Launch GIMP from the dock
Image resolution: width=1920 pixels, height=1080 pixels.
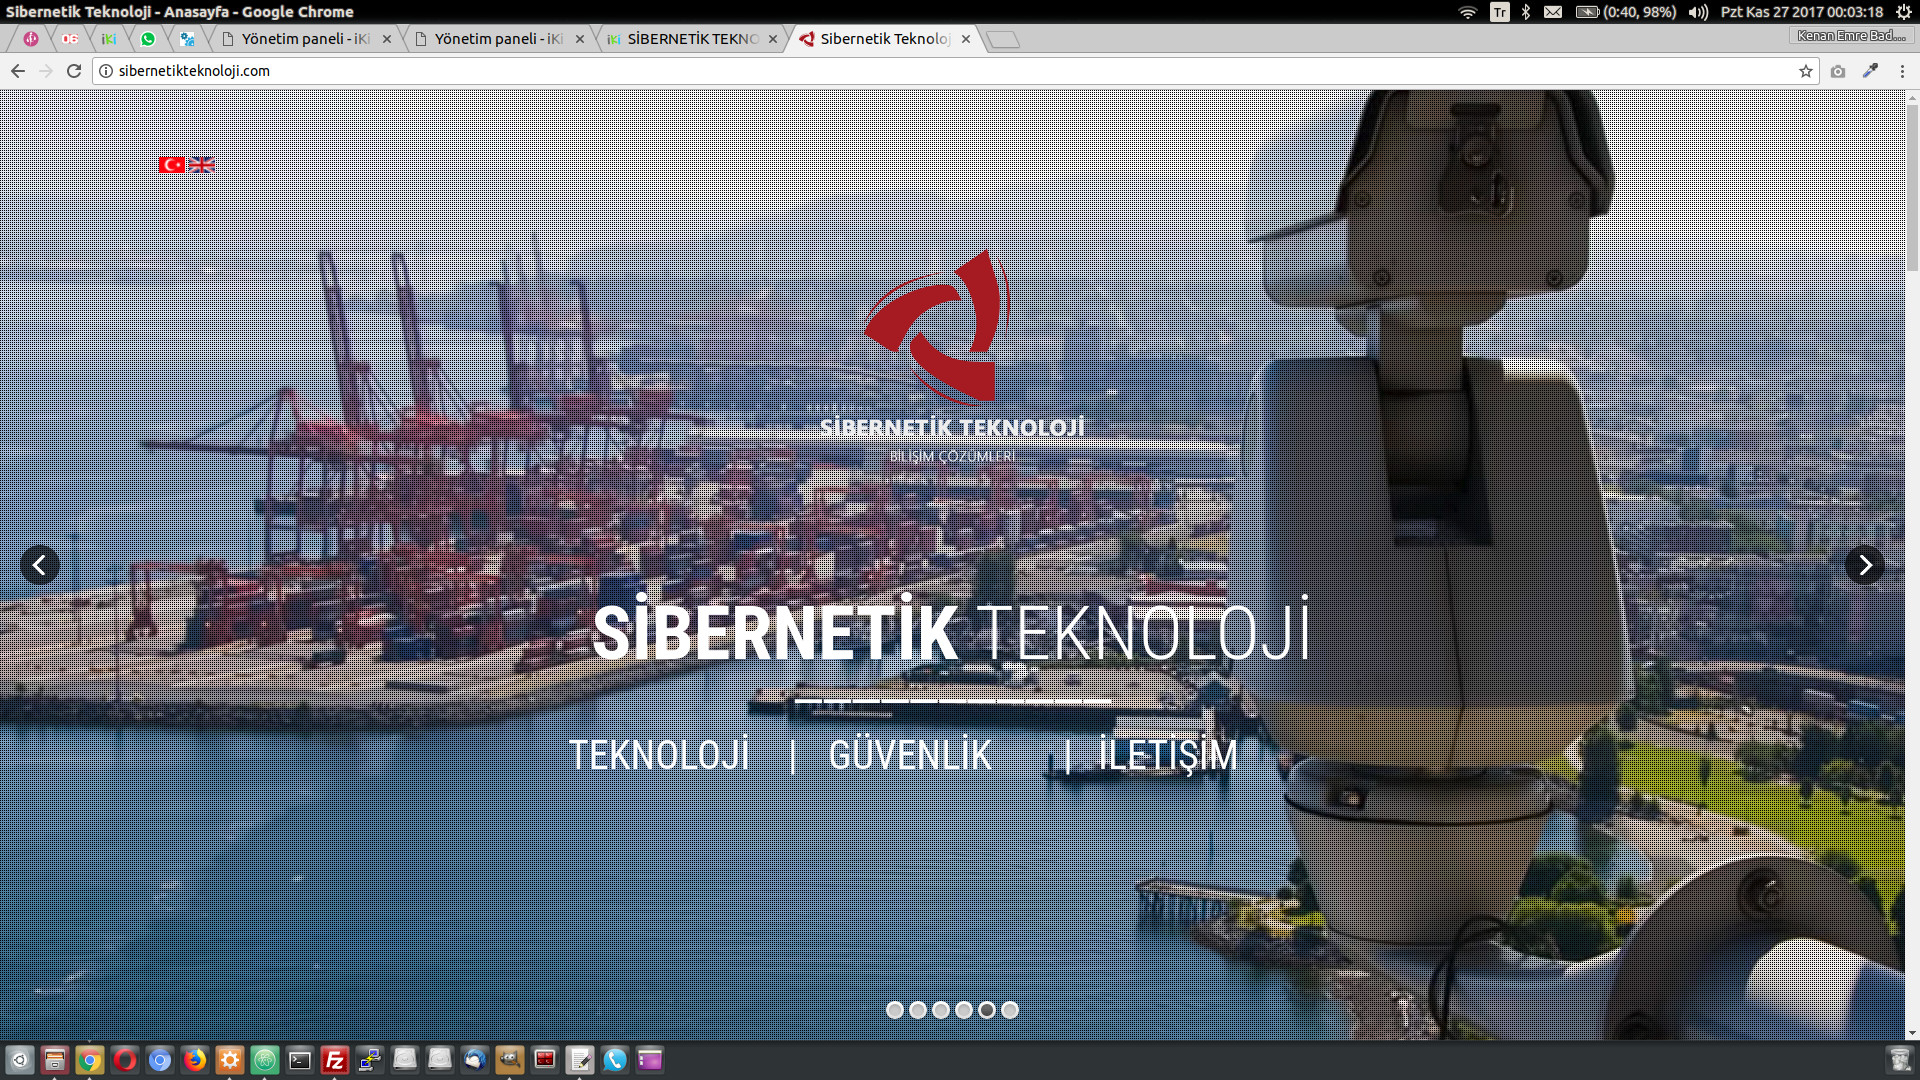point(510,1060)
